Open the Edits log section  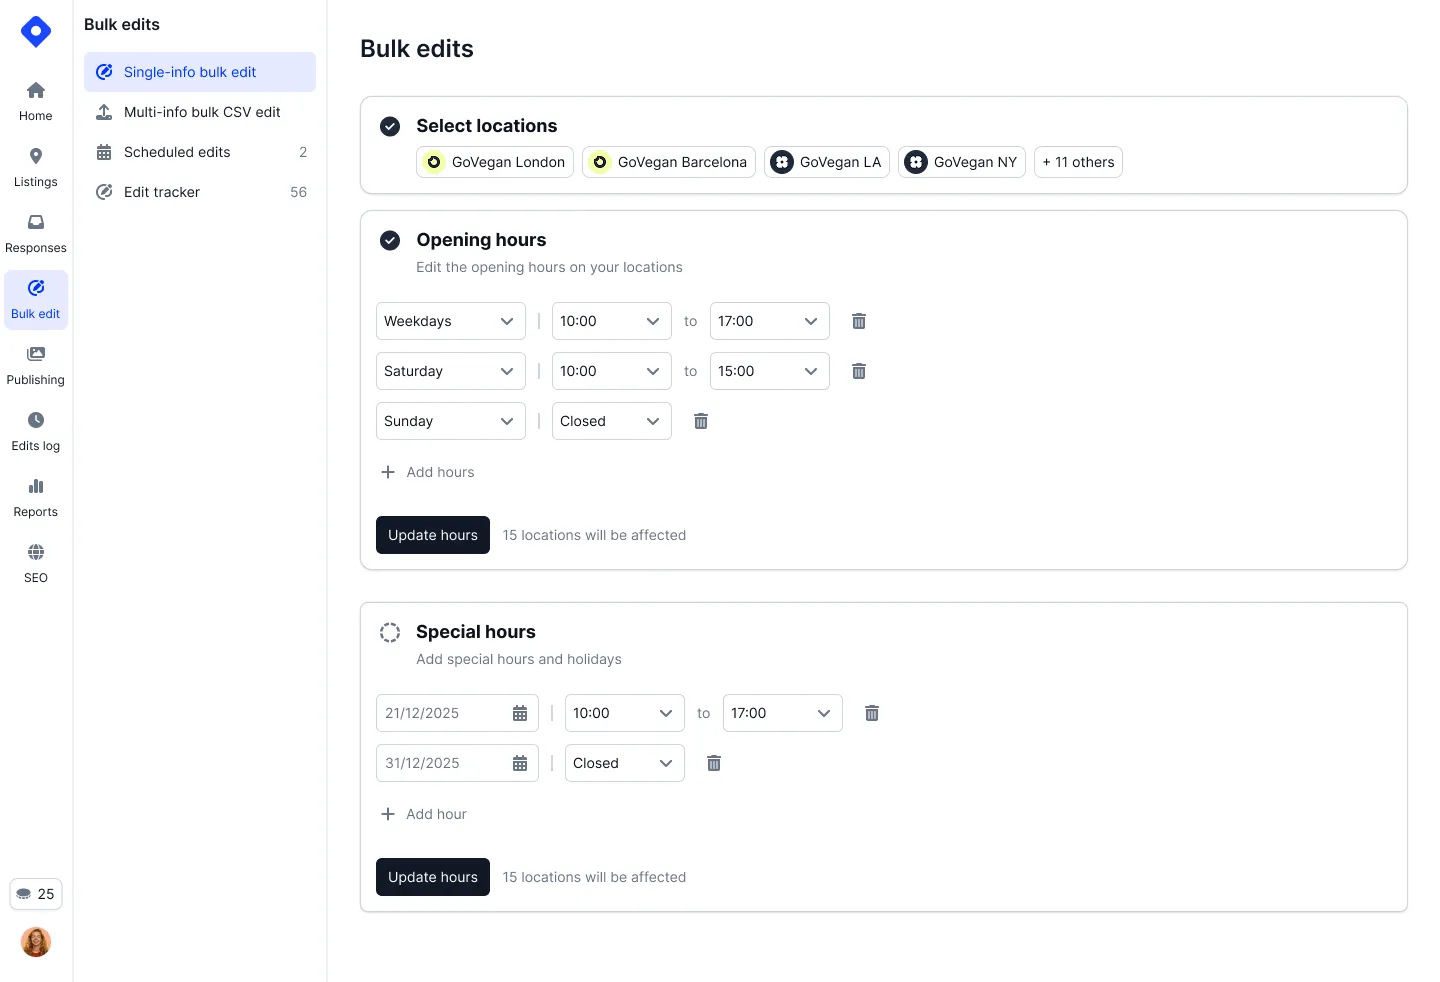coord(35,430)
